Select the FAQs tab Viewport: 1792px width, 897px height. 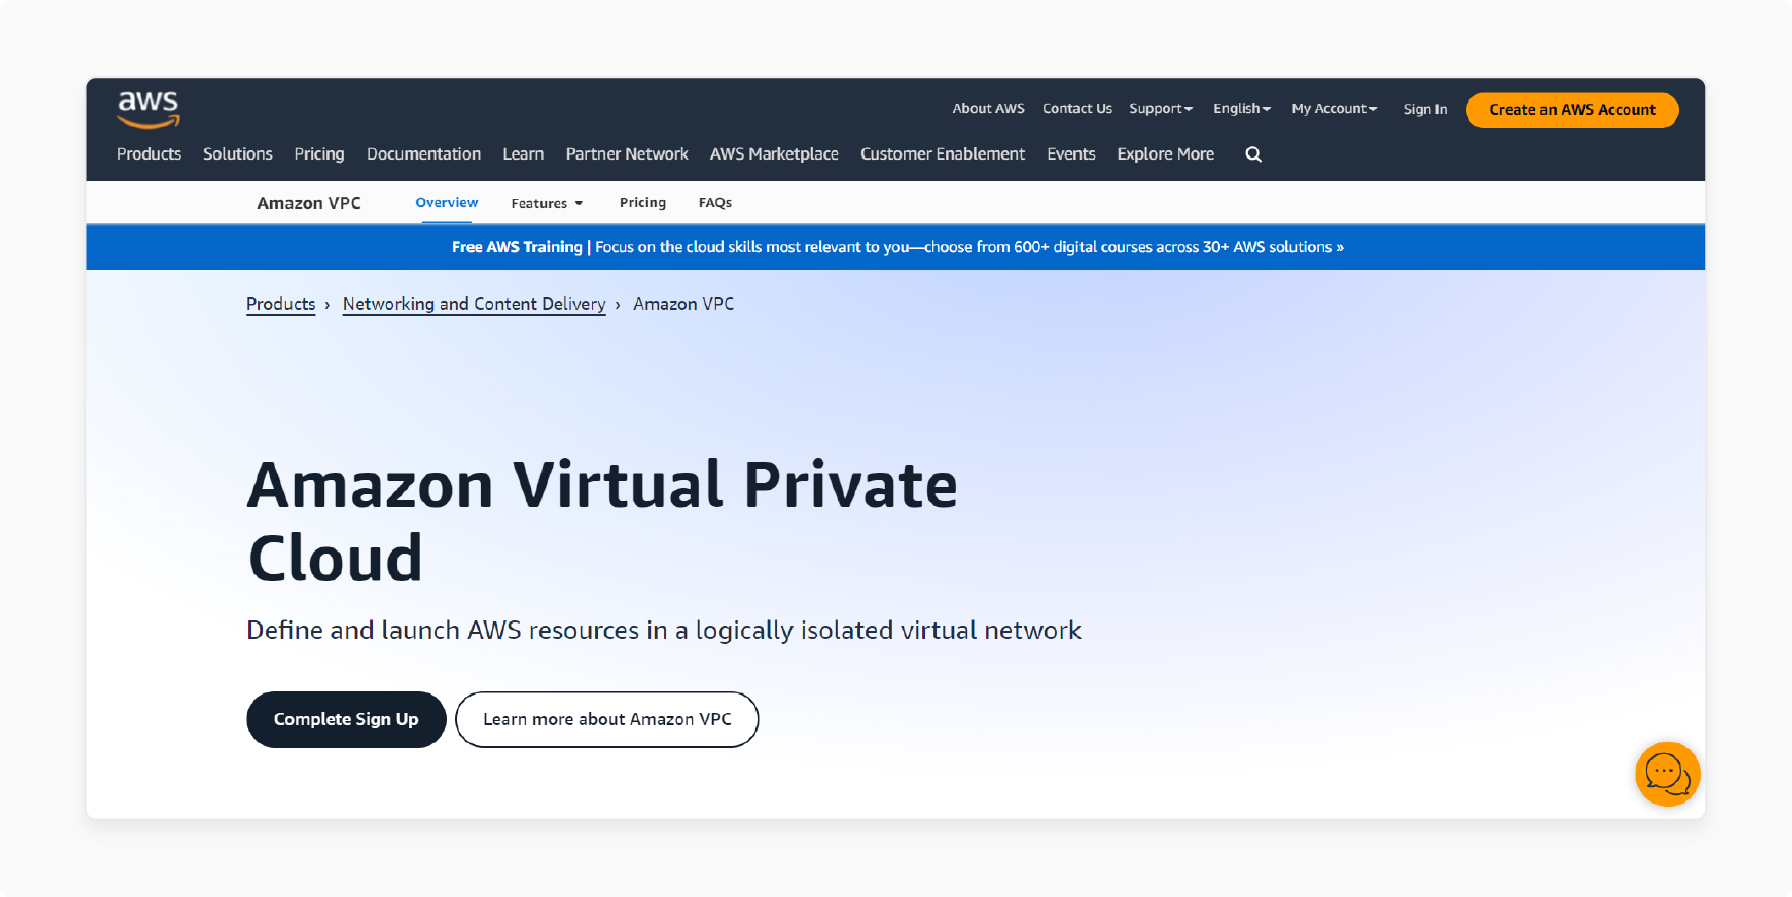pos(715,202)
